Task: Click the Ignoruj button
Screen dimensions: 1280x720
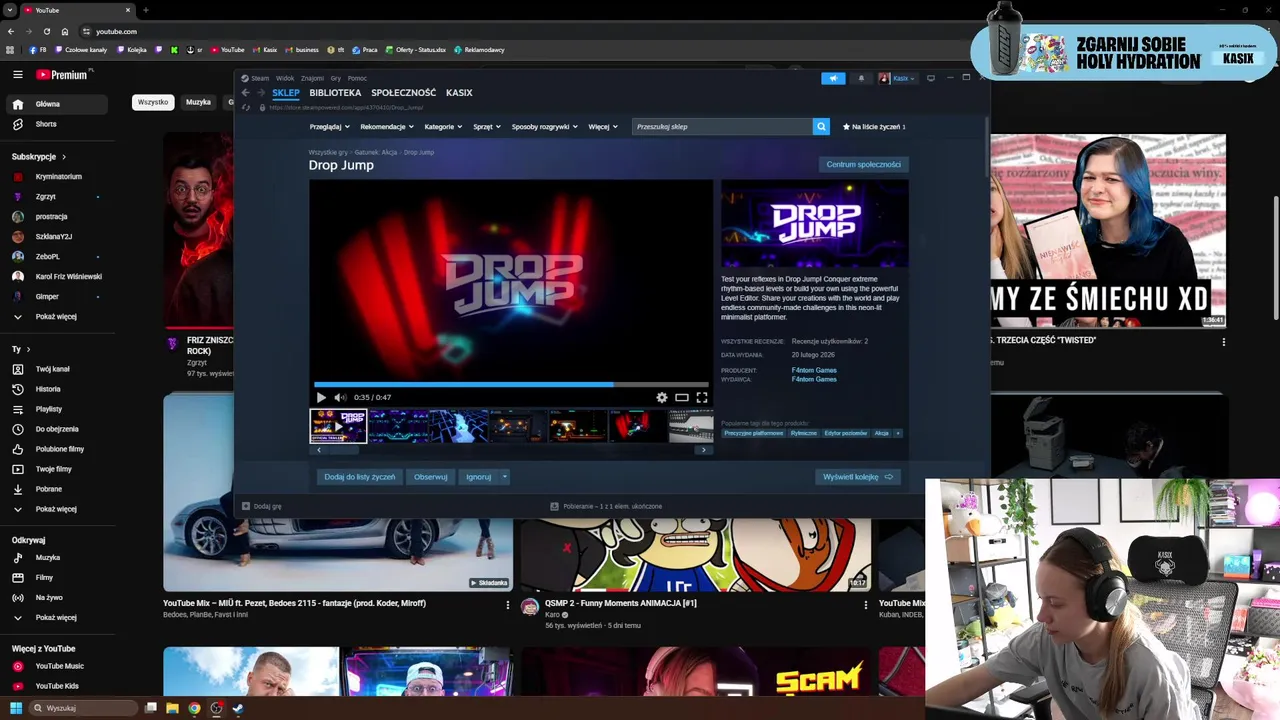Action: pos(478,477)
